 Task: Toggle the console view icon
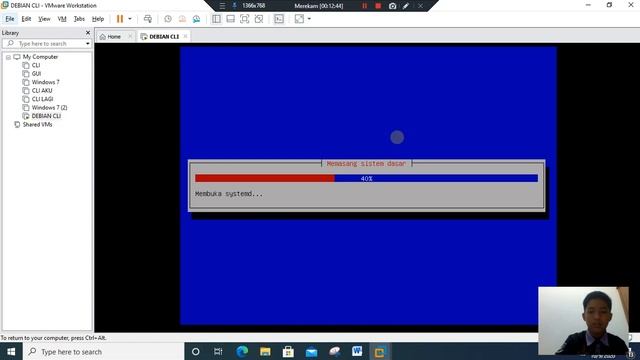(279, 19)
